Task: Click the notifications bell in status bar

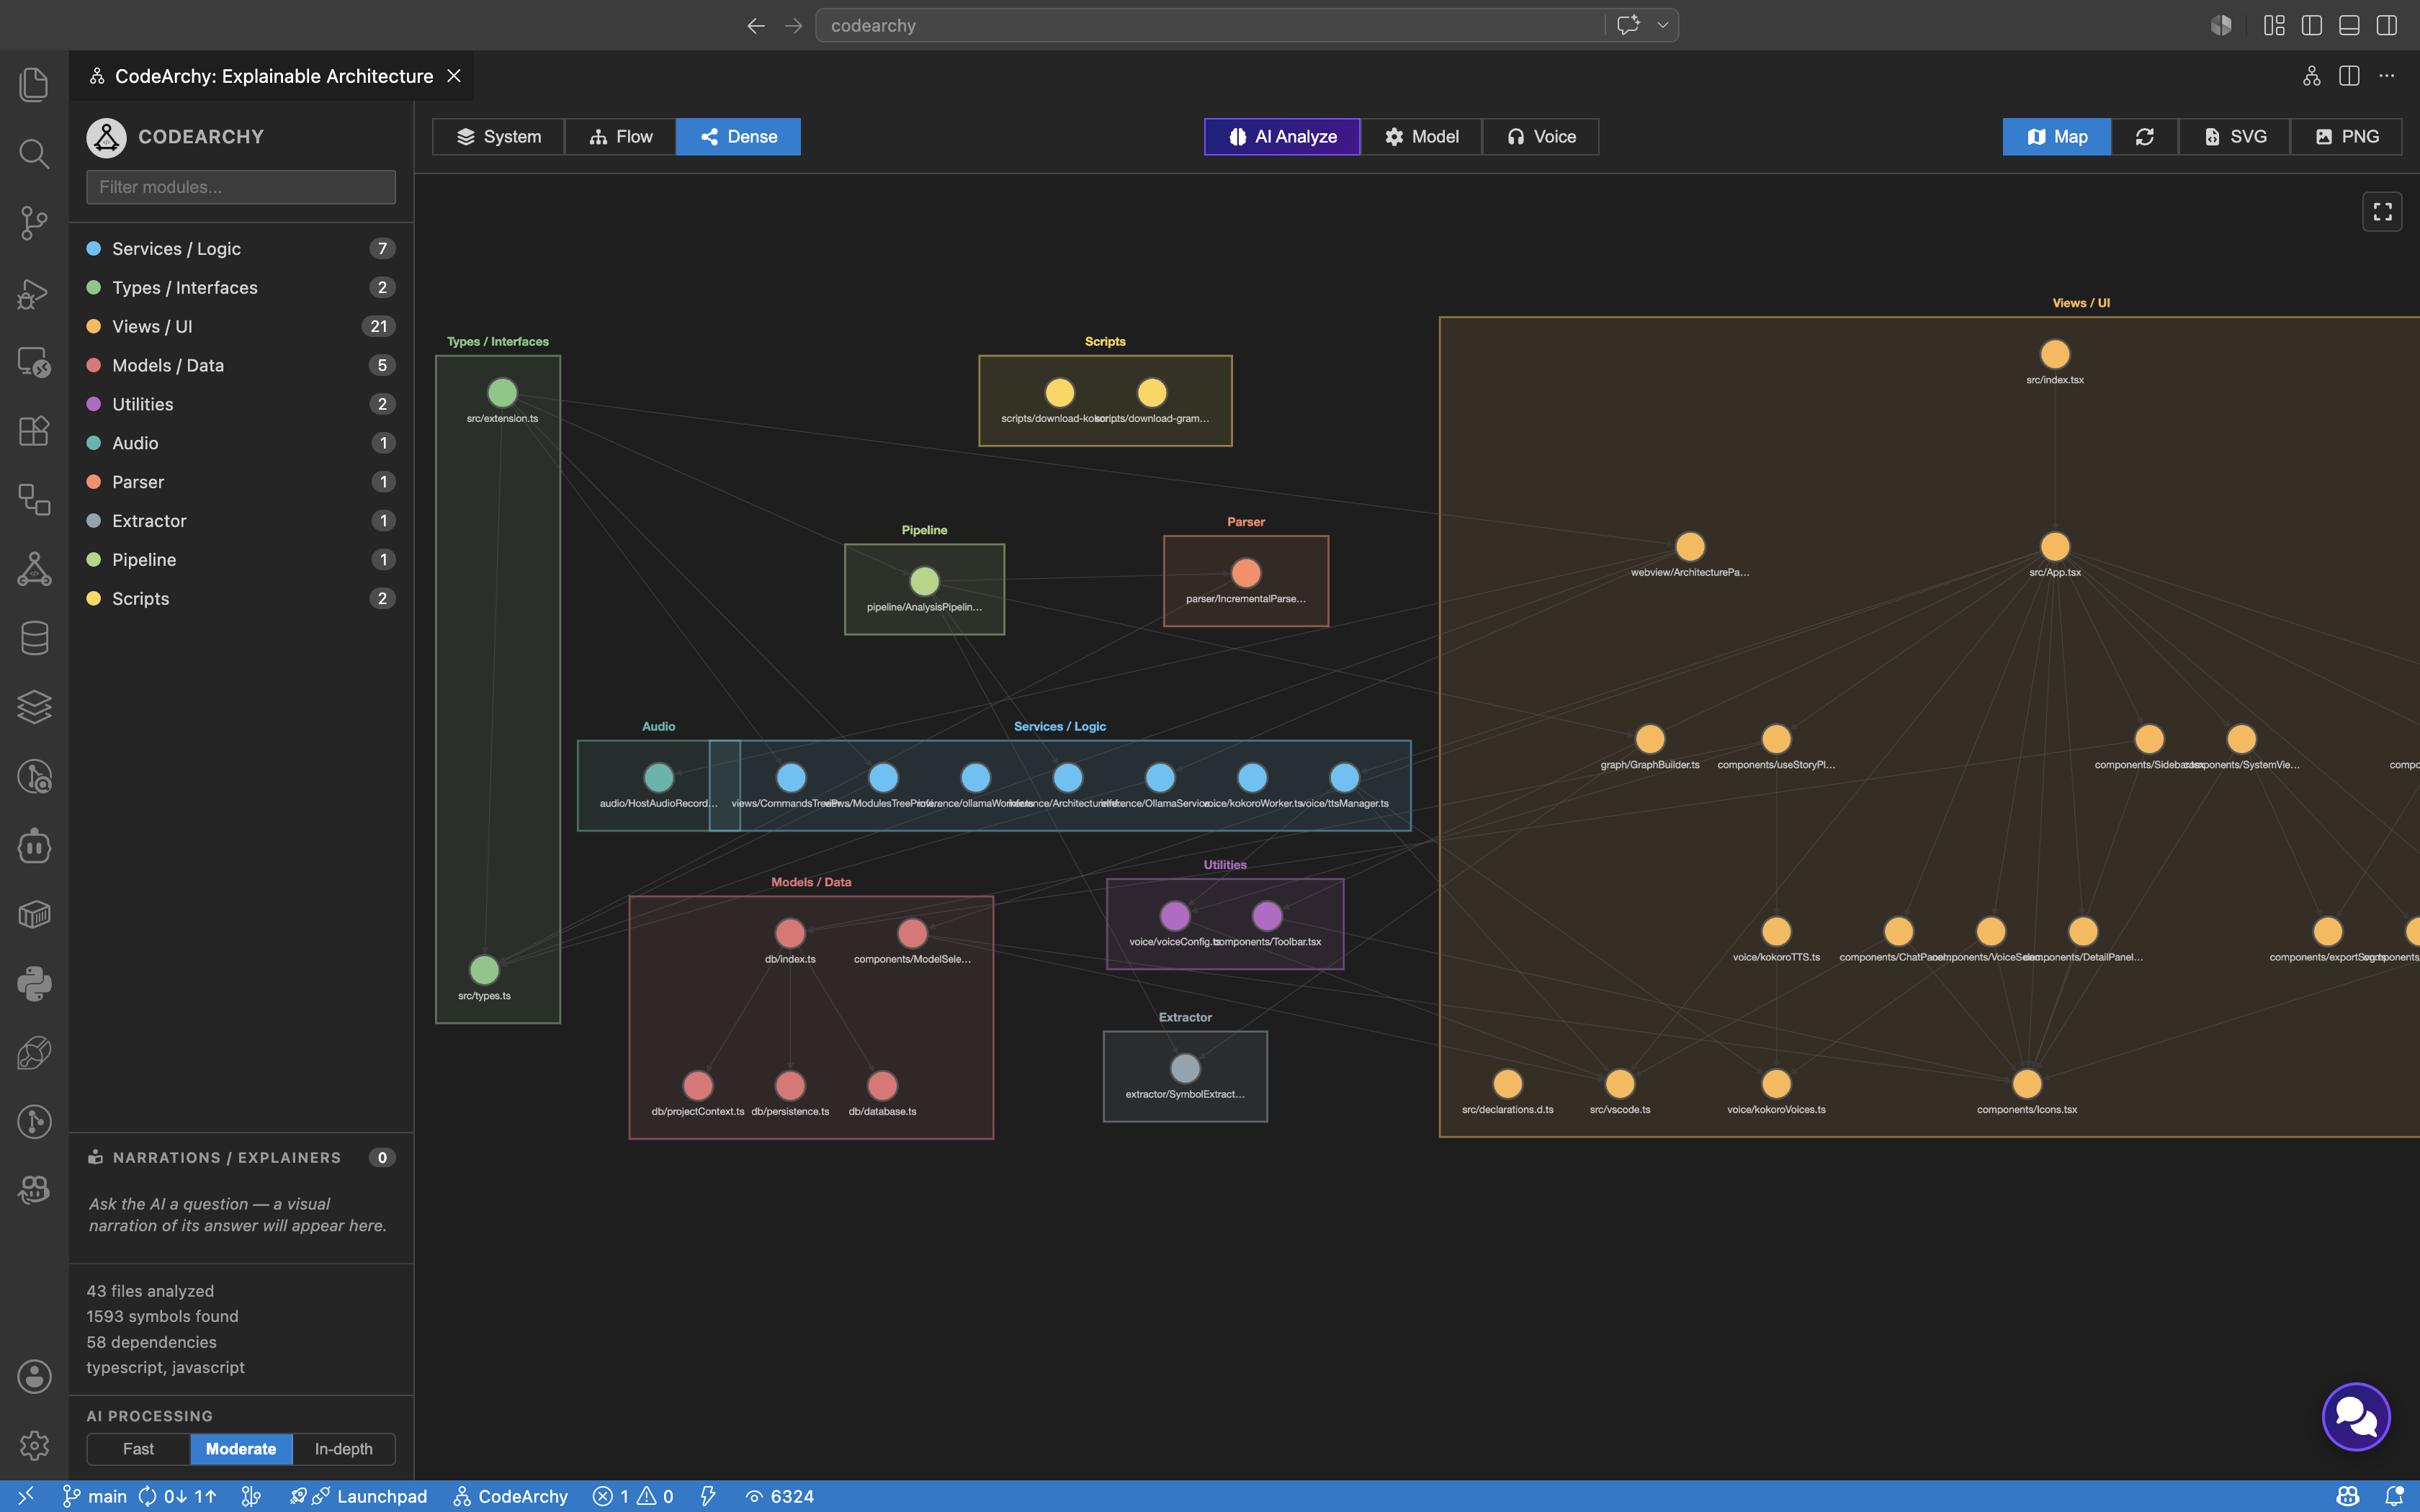Action: click(2394, 1496)
